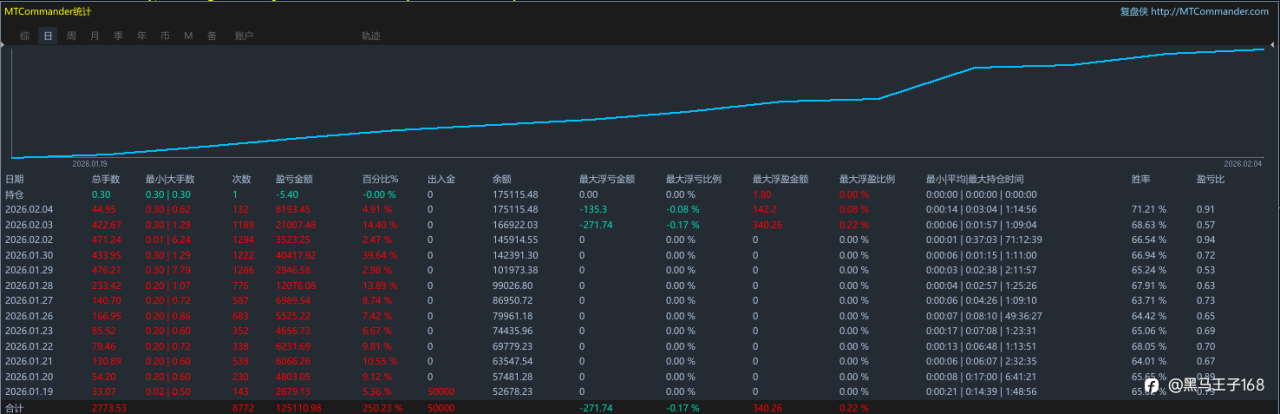Select the 2026.02.02 date row
This screenshot has width=1280, height=414.
click(x=640, y=240)
